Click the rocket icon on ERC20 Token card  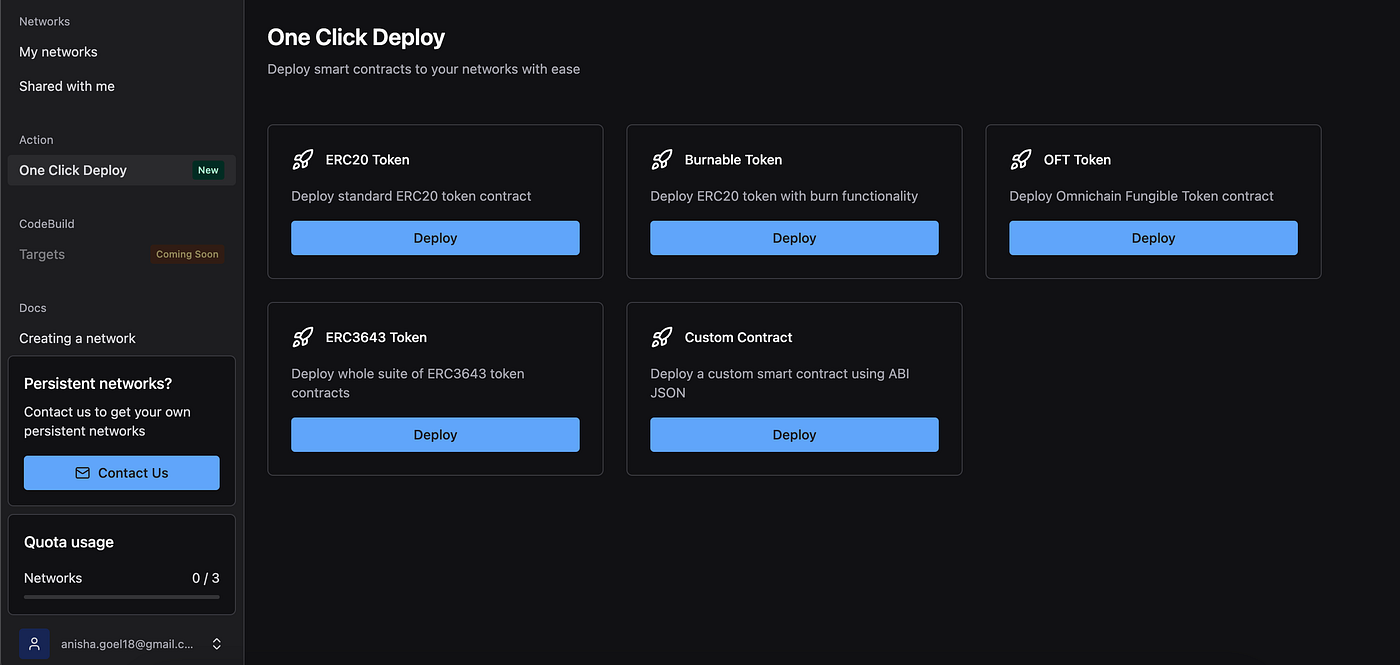point(303,159)
